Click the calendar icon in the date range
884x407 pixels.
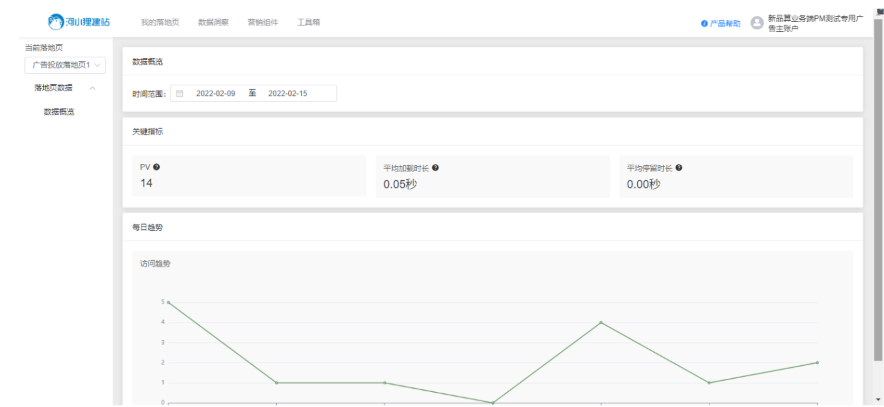pos(179,93)
